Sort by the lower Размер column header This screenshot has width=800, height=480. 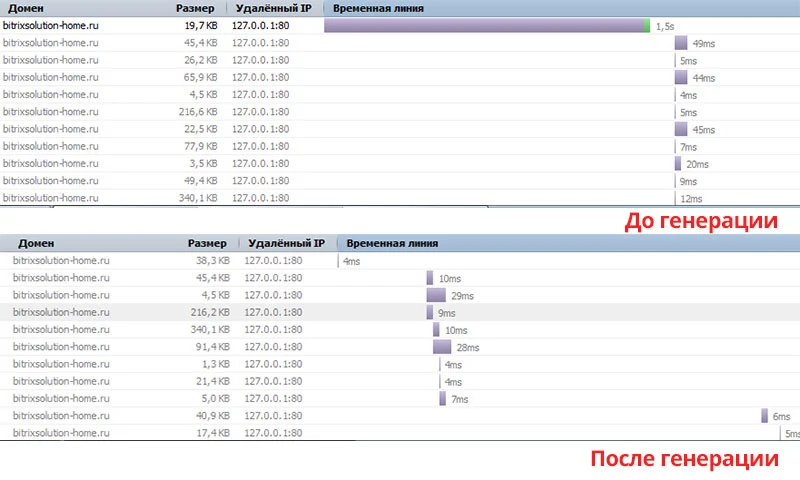click(207, 243)
